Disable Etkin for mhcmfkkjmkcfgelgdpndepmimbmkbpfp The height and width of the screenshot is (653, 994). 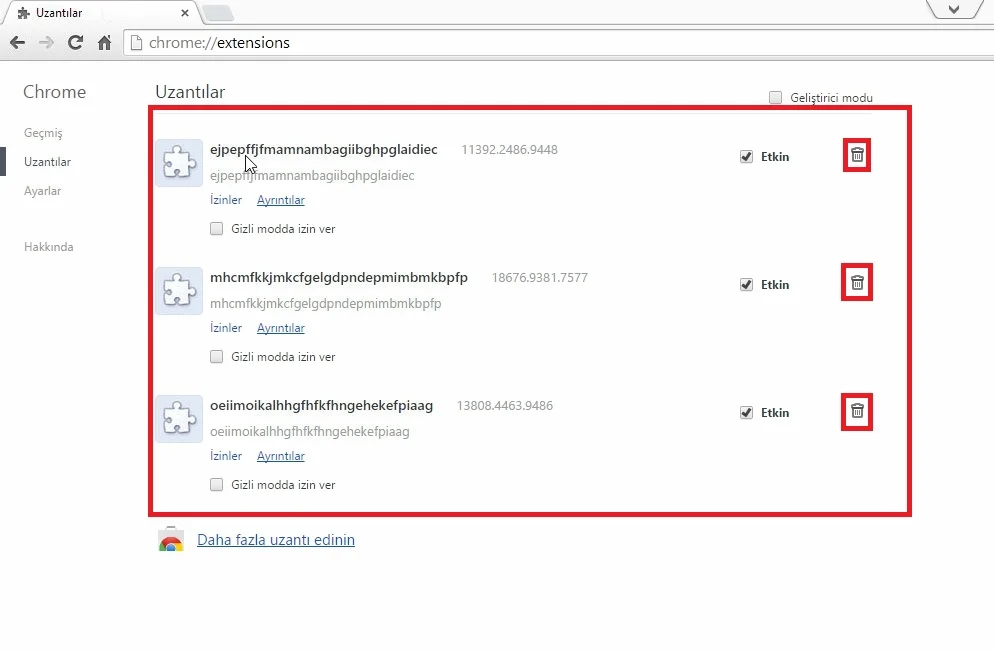tap(746, 285)
